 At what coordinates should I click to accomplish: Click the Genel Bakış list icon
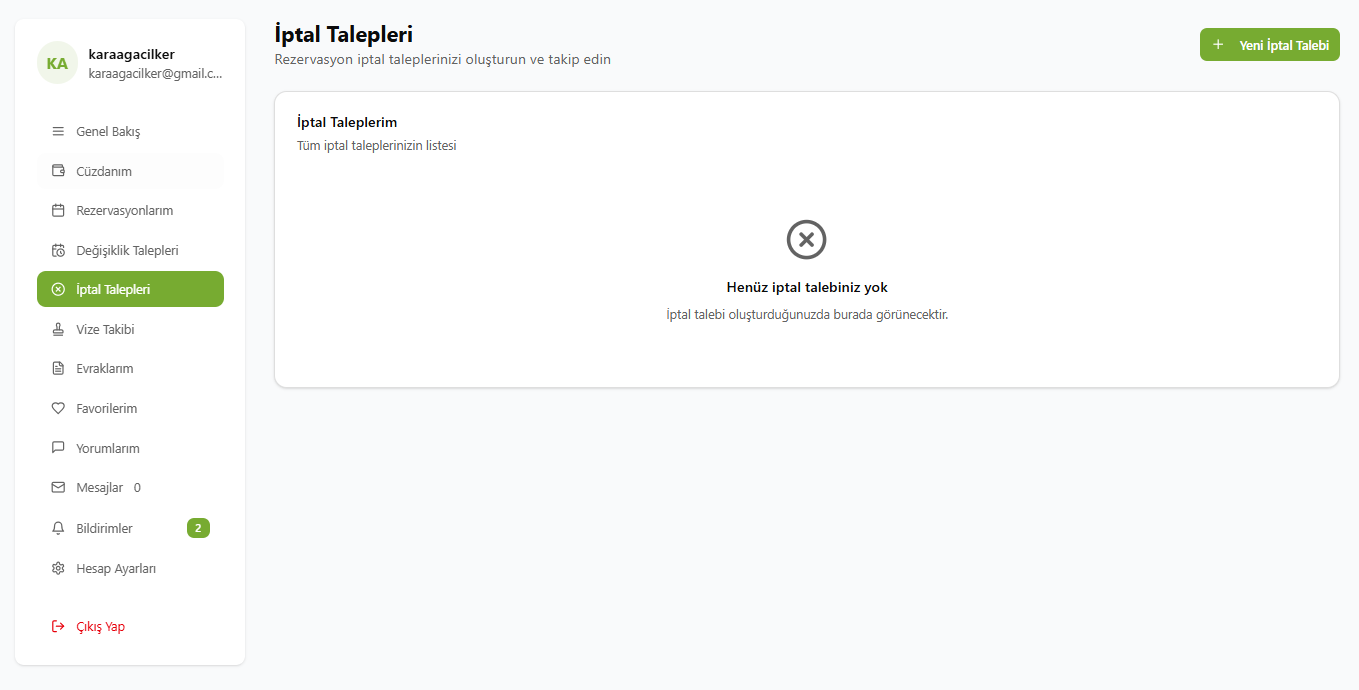pyautogui.click(x=58, y=132)
